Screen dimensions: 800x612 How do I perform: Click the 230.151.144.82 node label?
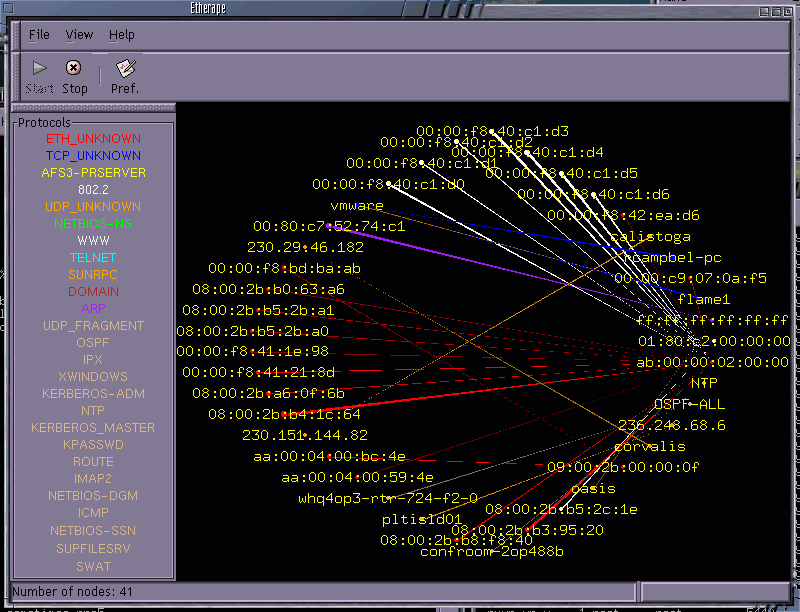(x=305, y=436)
